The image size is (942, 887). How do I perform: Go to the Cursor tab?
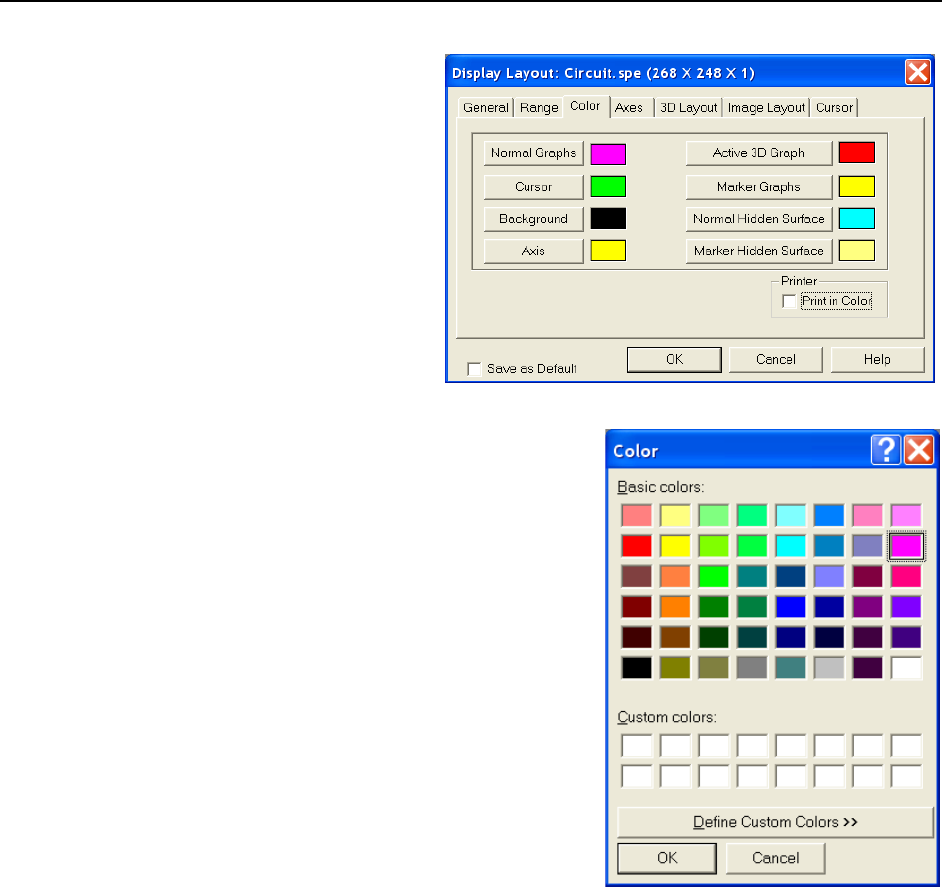pos(834,108)
